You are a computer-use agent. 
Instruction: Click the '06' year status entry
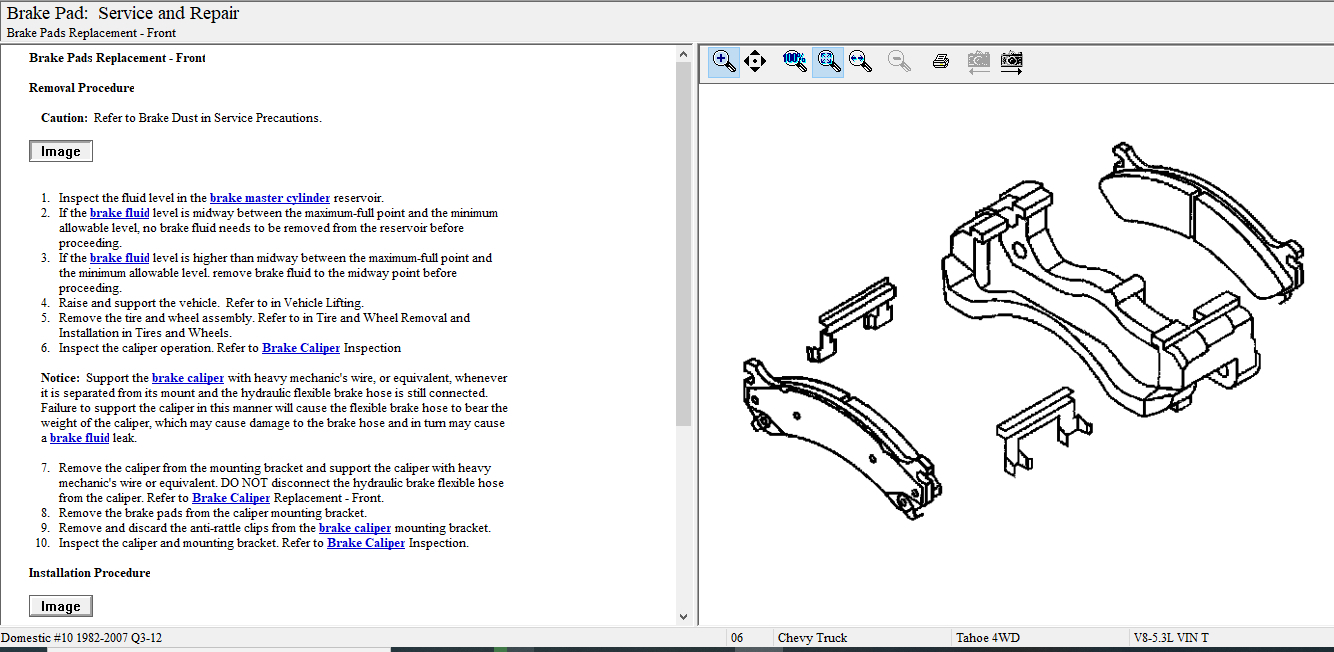pos(738,638)
